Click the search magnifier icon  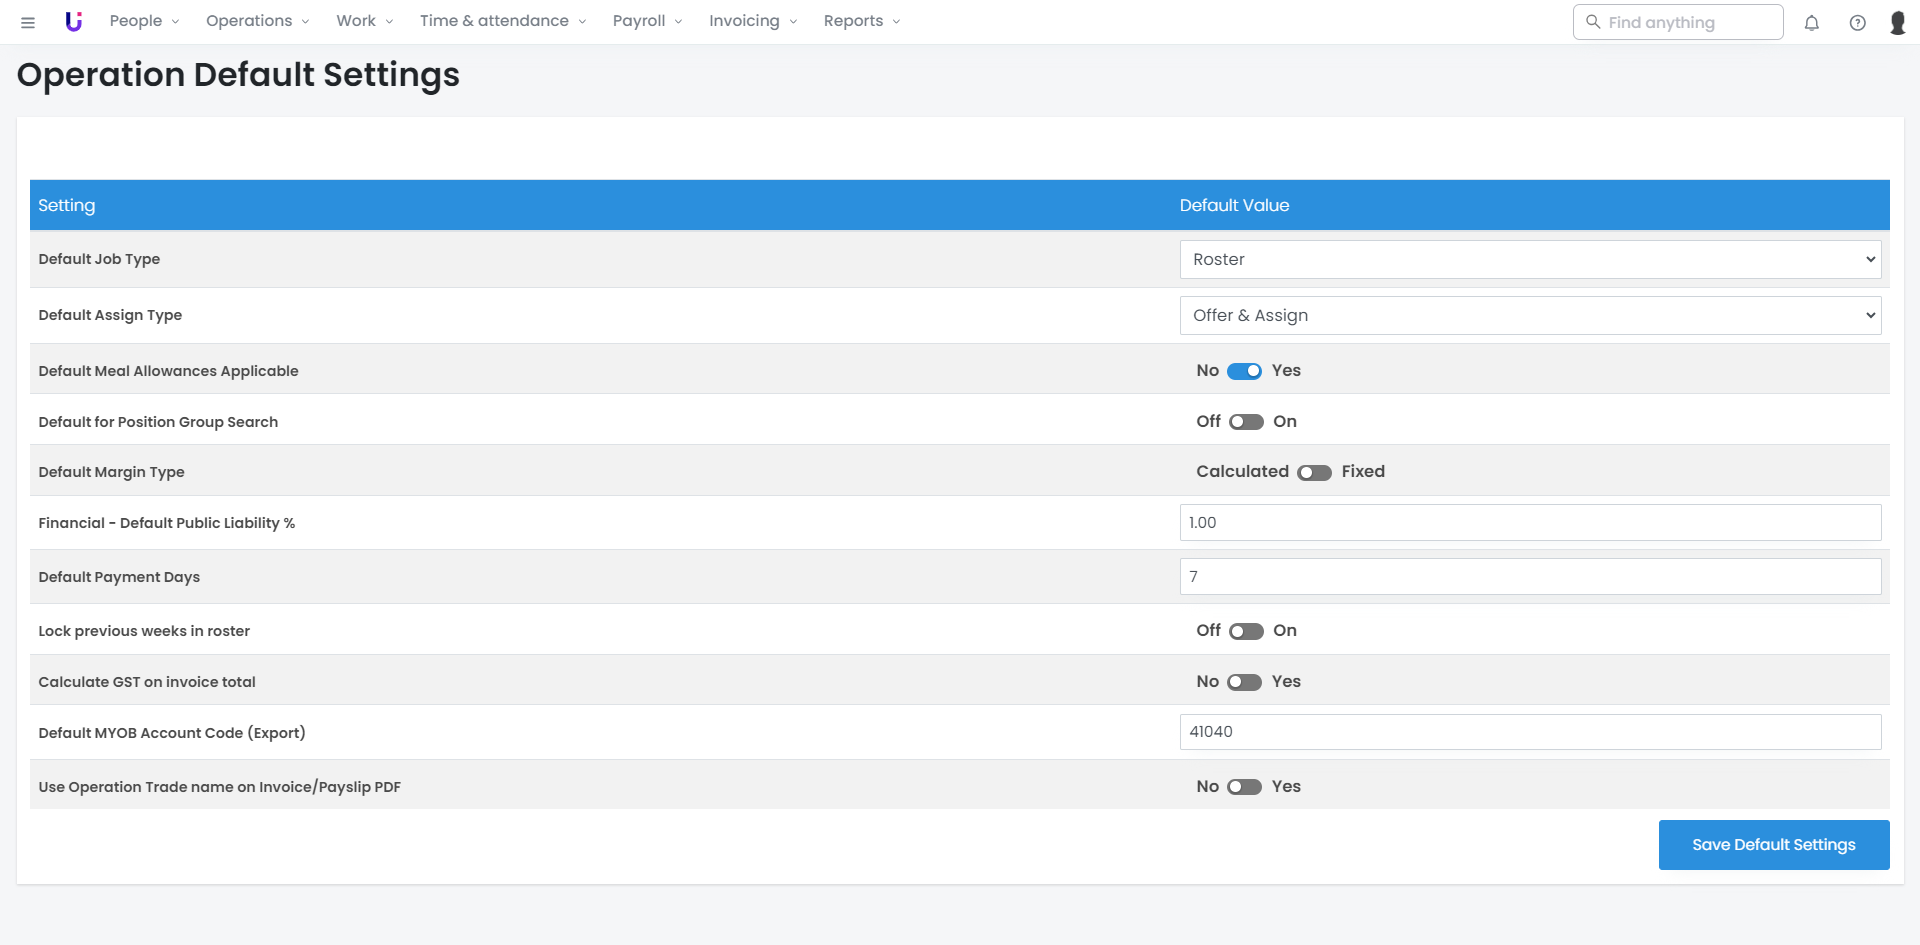1593,22
